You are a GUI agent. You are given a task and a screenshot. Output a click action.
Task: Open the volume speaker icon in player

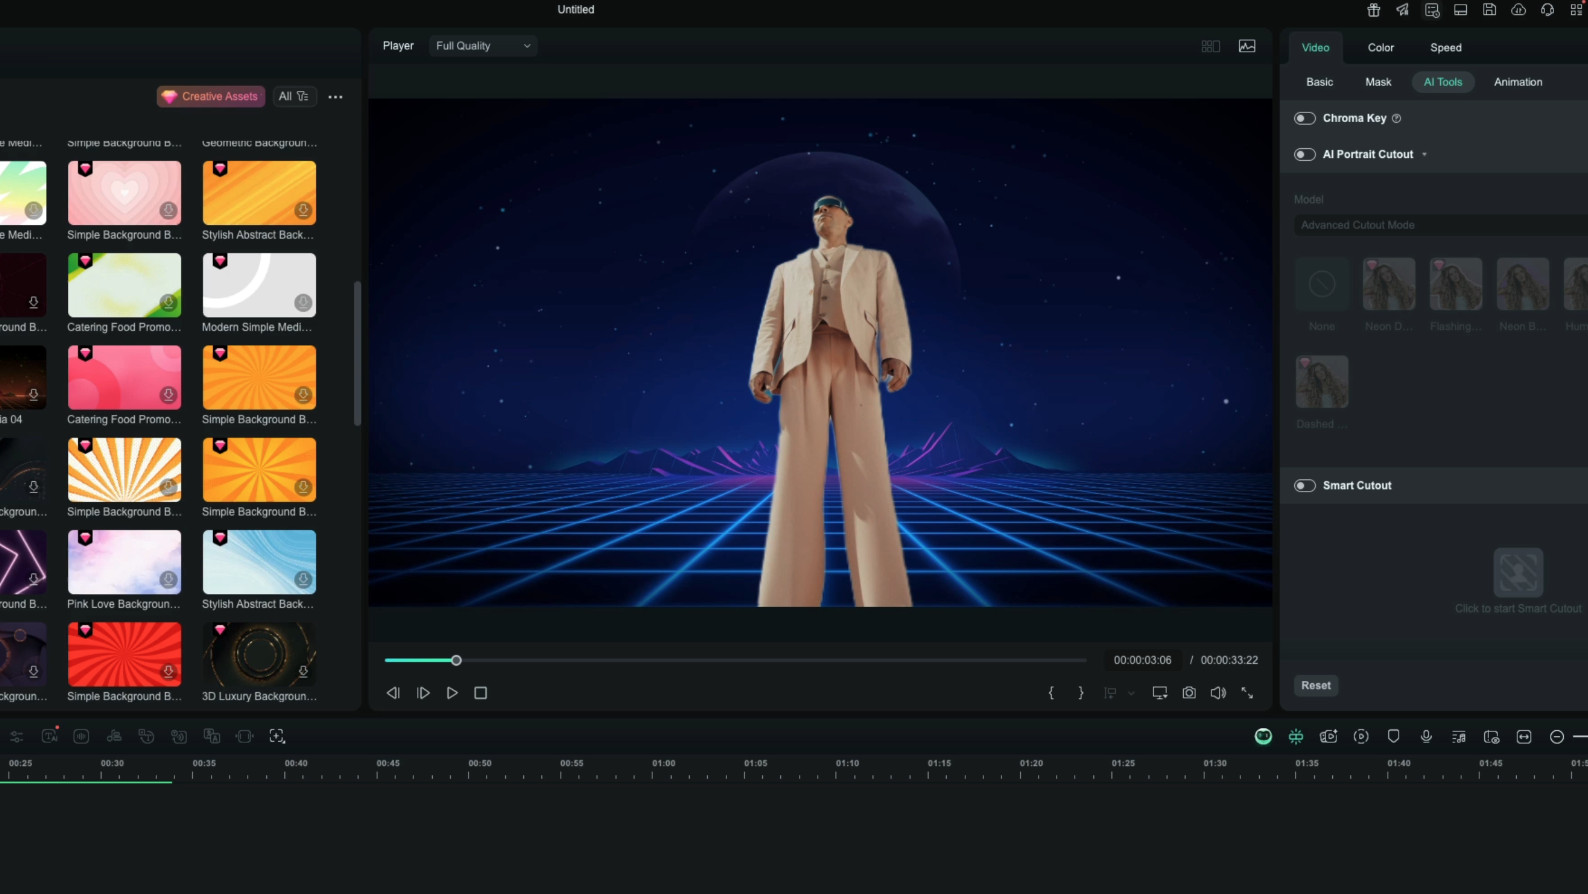1218,693
